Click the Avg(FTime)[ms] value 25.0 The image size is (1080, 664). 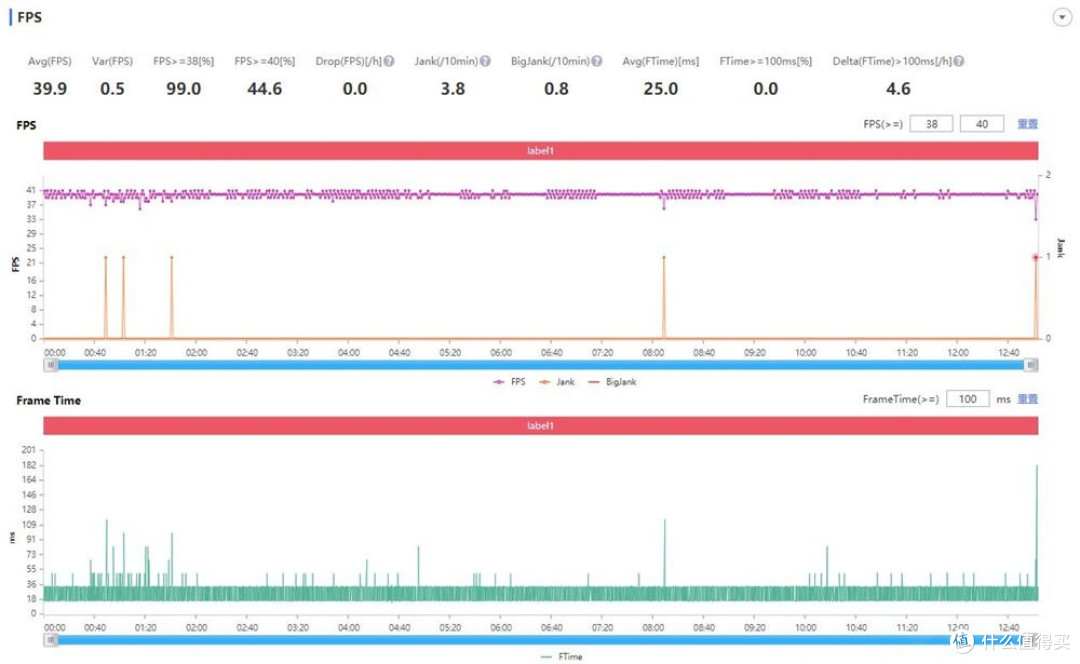click(661, 89)
